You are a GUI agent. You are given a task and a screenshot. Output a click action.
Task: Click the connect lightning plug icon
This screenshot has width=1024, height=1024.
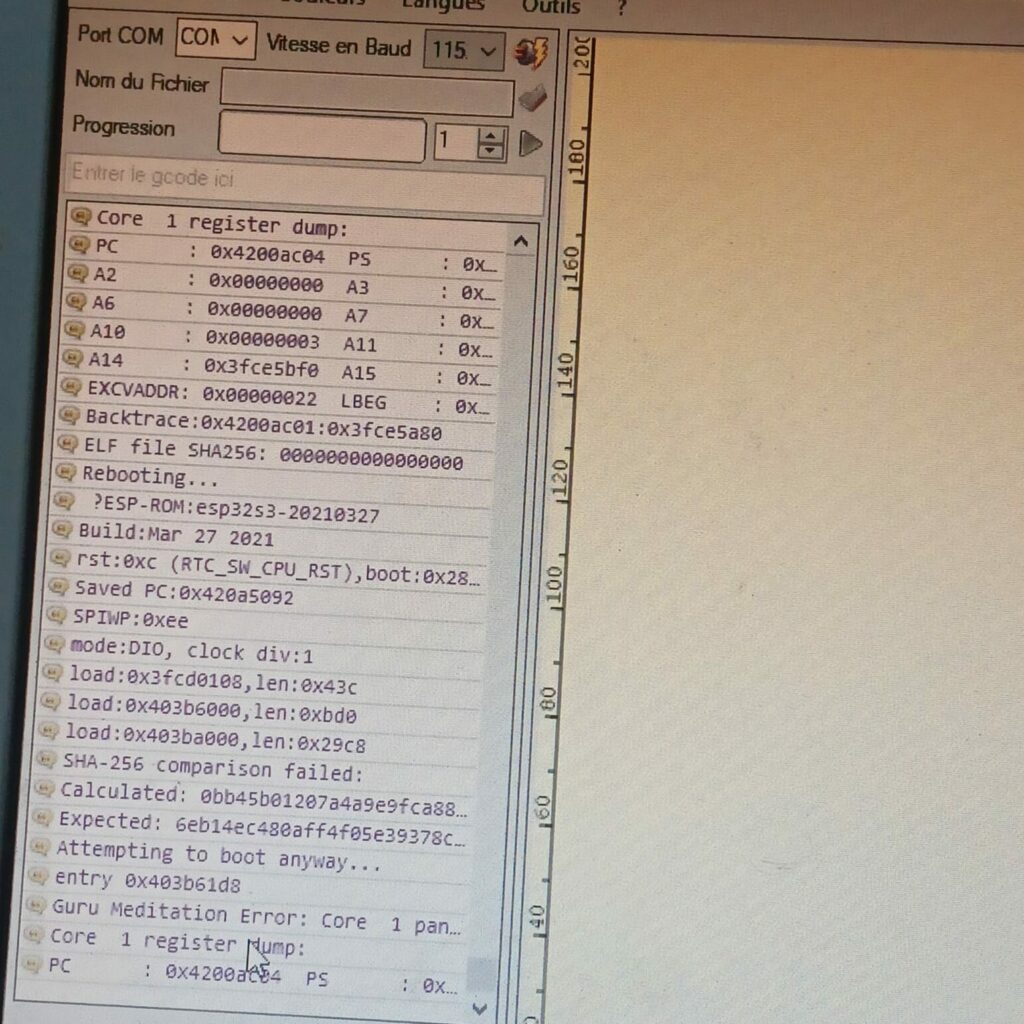click(531, 51)
